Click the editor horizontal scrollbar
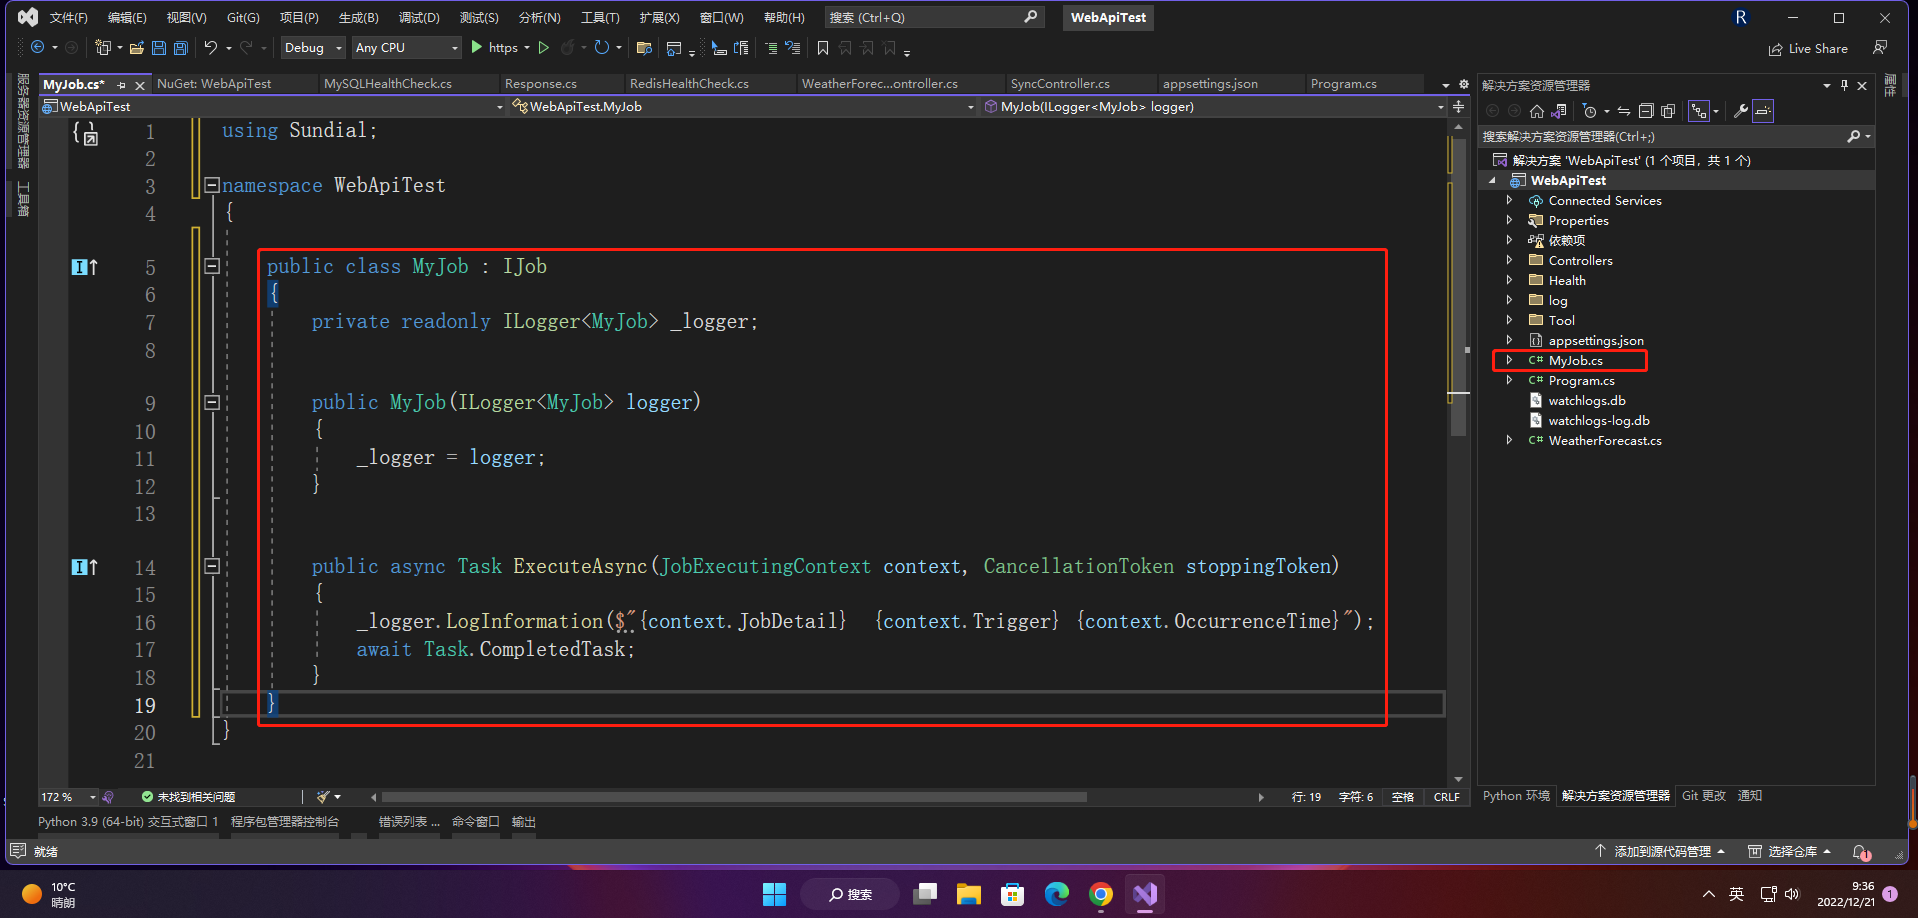 734,797
